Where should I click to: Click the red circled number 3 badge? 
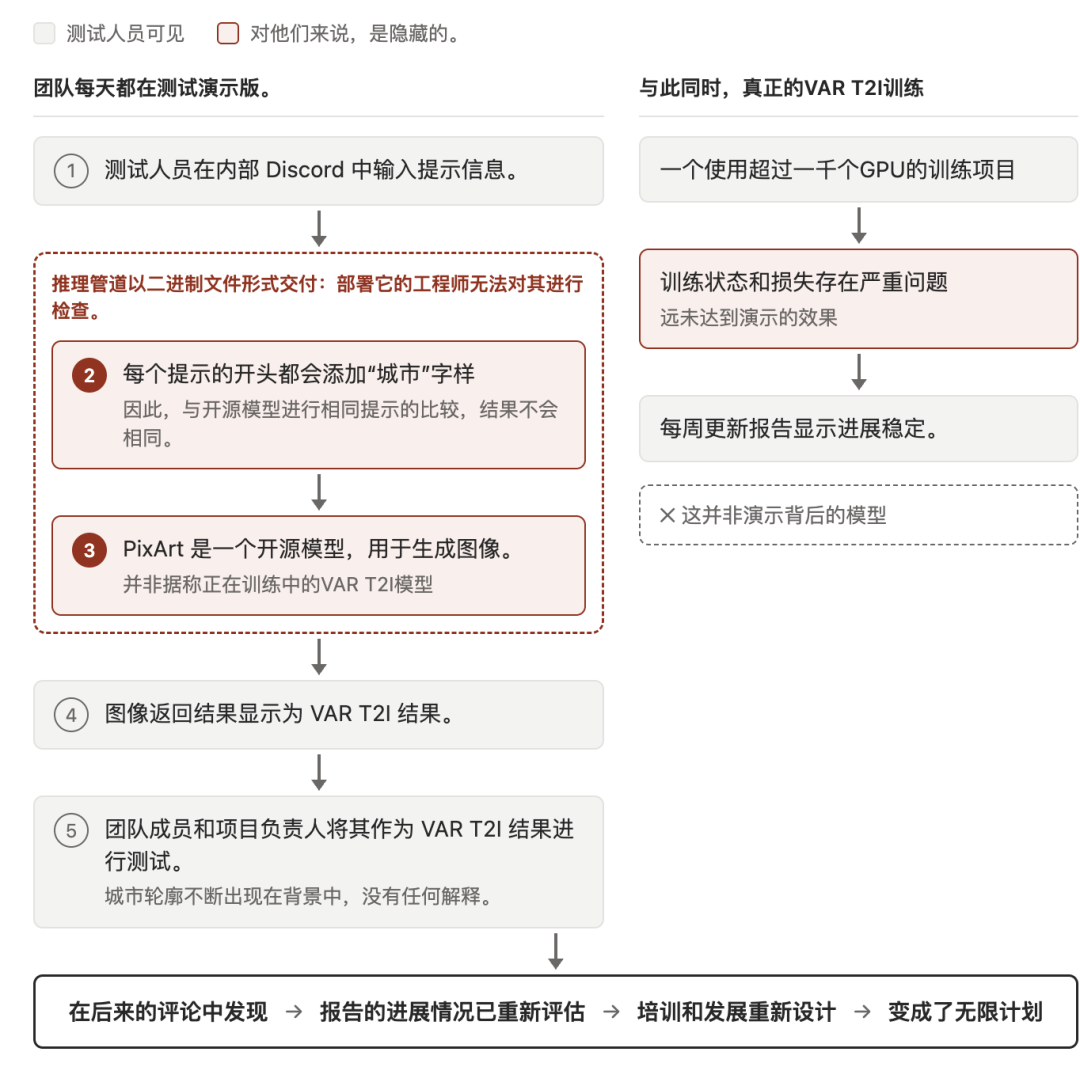(90, 550)
